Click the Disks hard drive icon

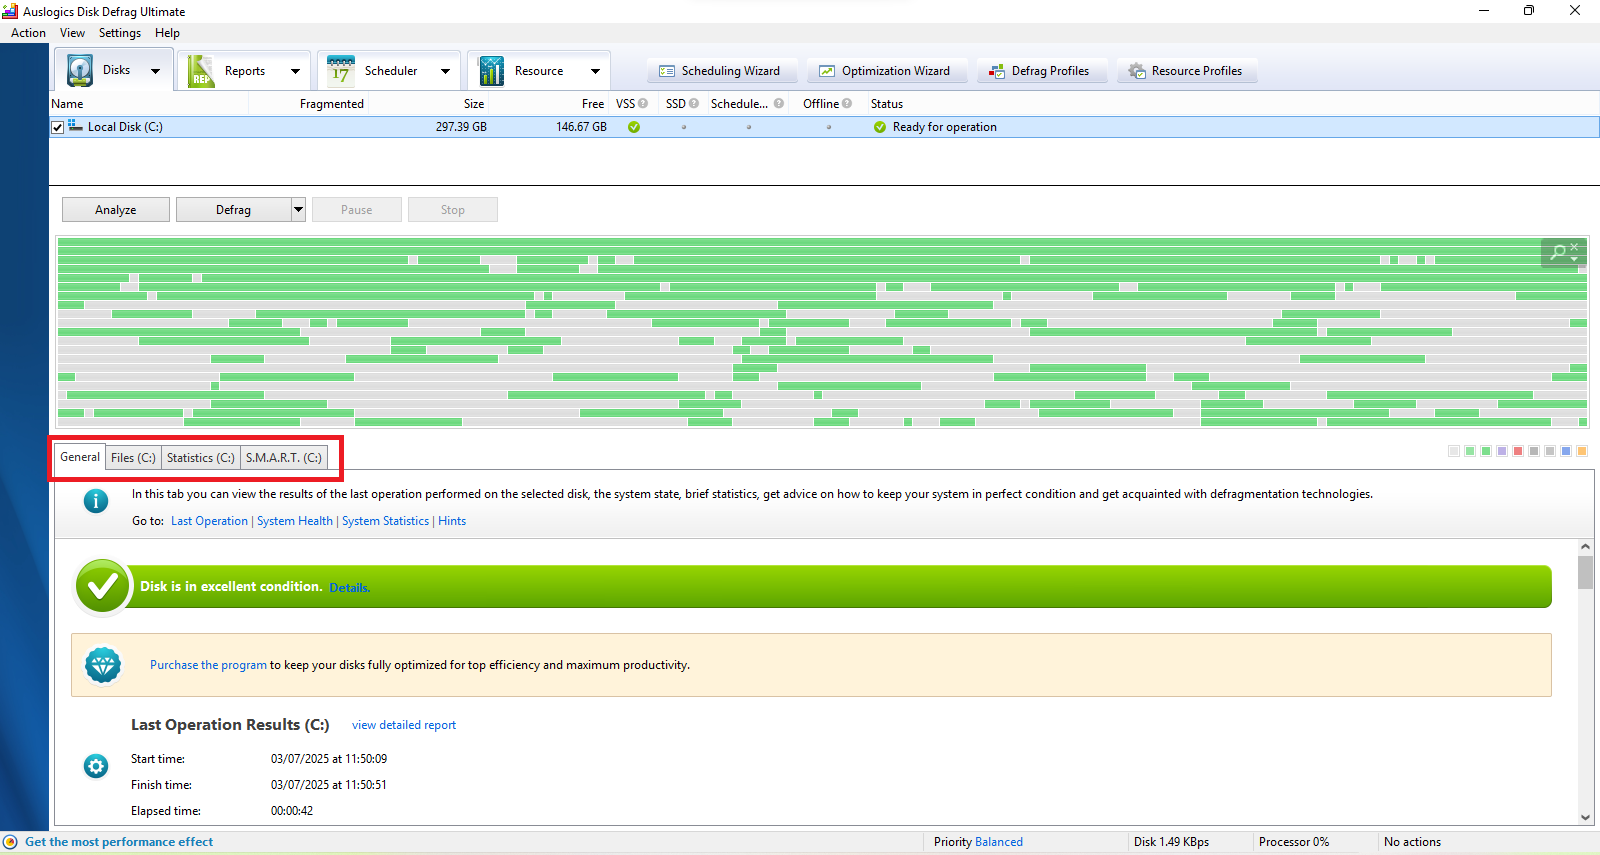click(x=80, y=71)
